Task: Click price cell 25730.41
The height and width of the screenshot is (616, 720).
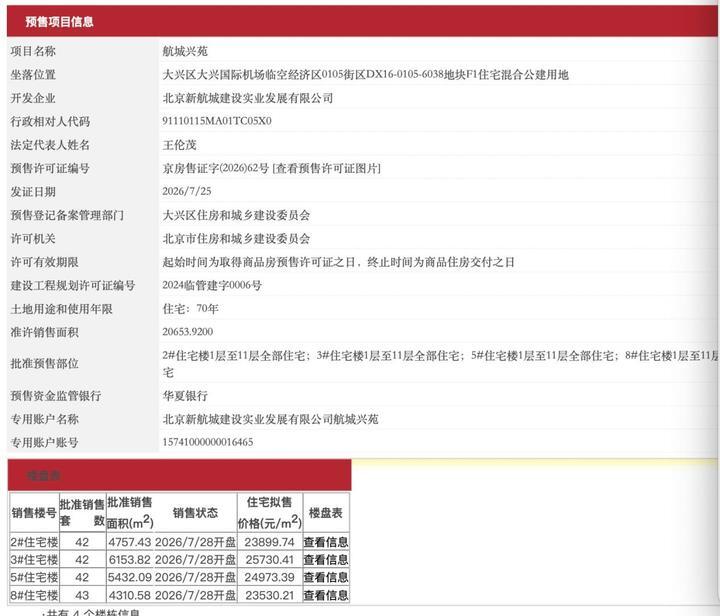Action: pyautogui.click(x=270, y=560)
